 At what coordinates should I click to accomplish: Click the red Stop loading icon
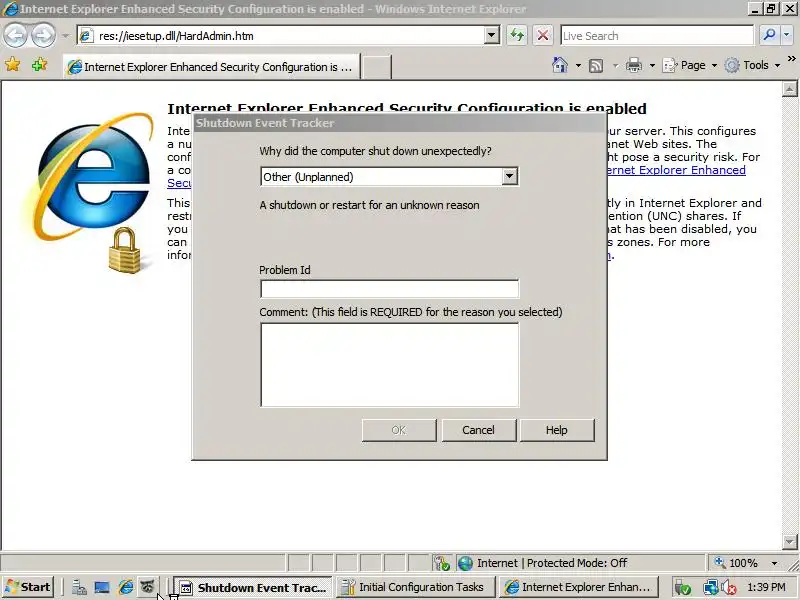543,36
